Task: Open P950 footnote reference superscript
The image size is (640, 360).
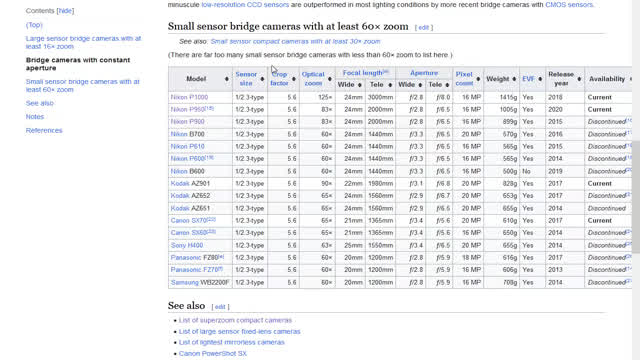Action: (x=209, y=108)
